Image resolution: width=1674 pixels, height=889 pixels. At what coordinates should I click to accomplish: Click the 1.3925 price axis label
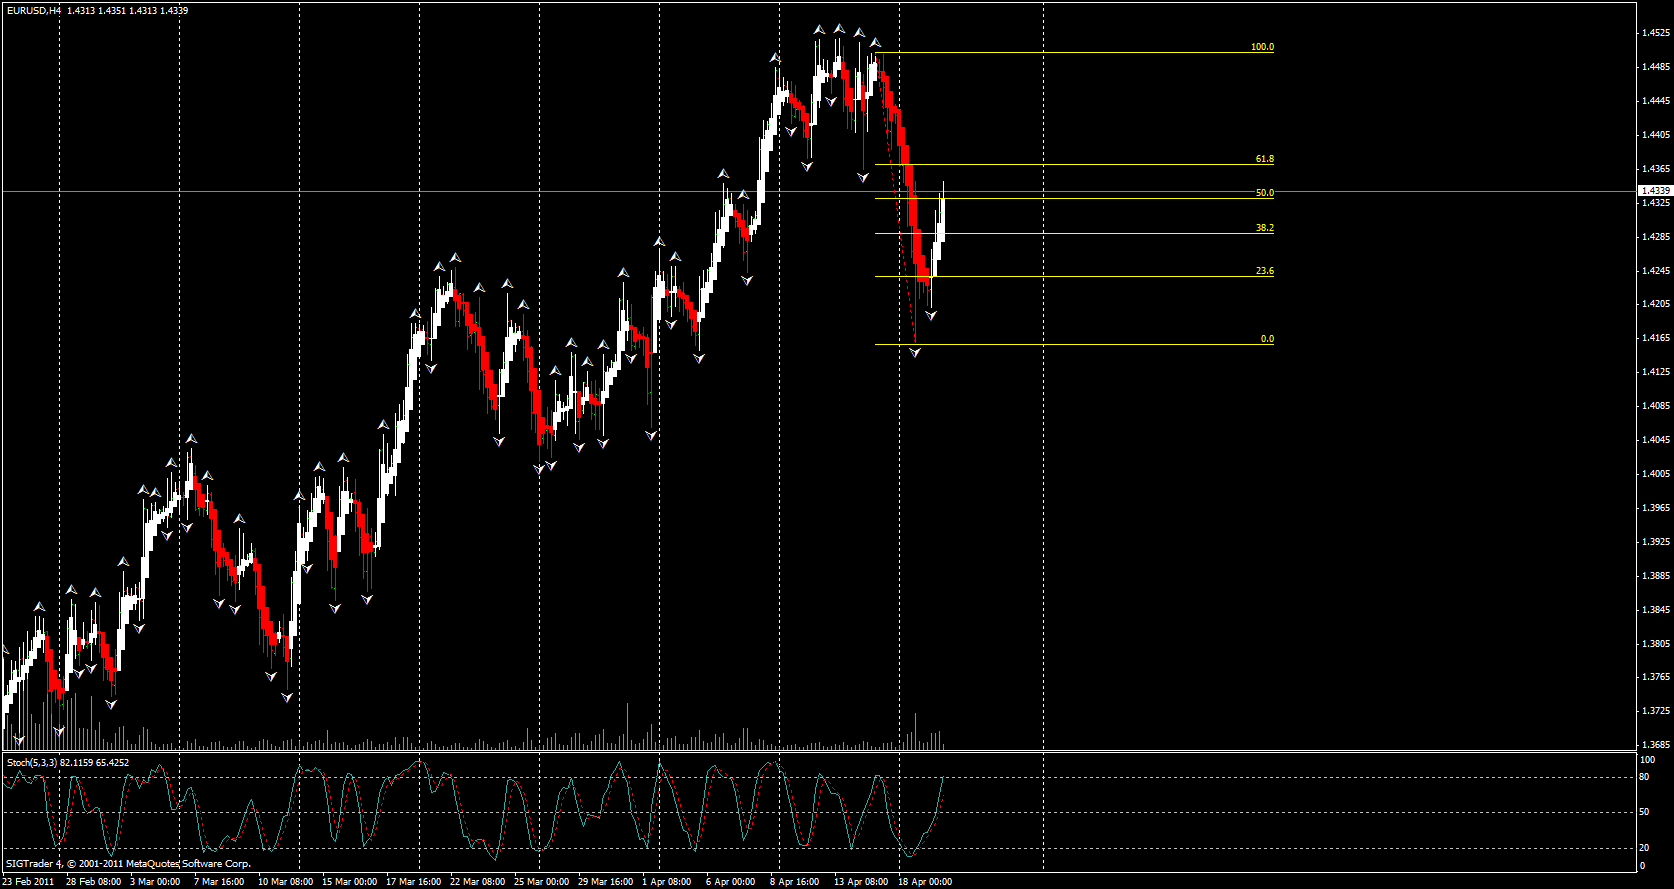click(1656, 542)
